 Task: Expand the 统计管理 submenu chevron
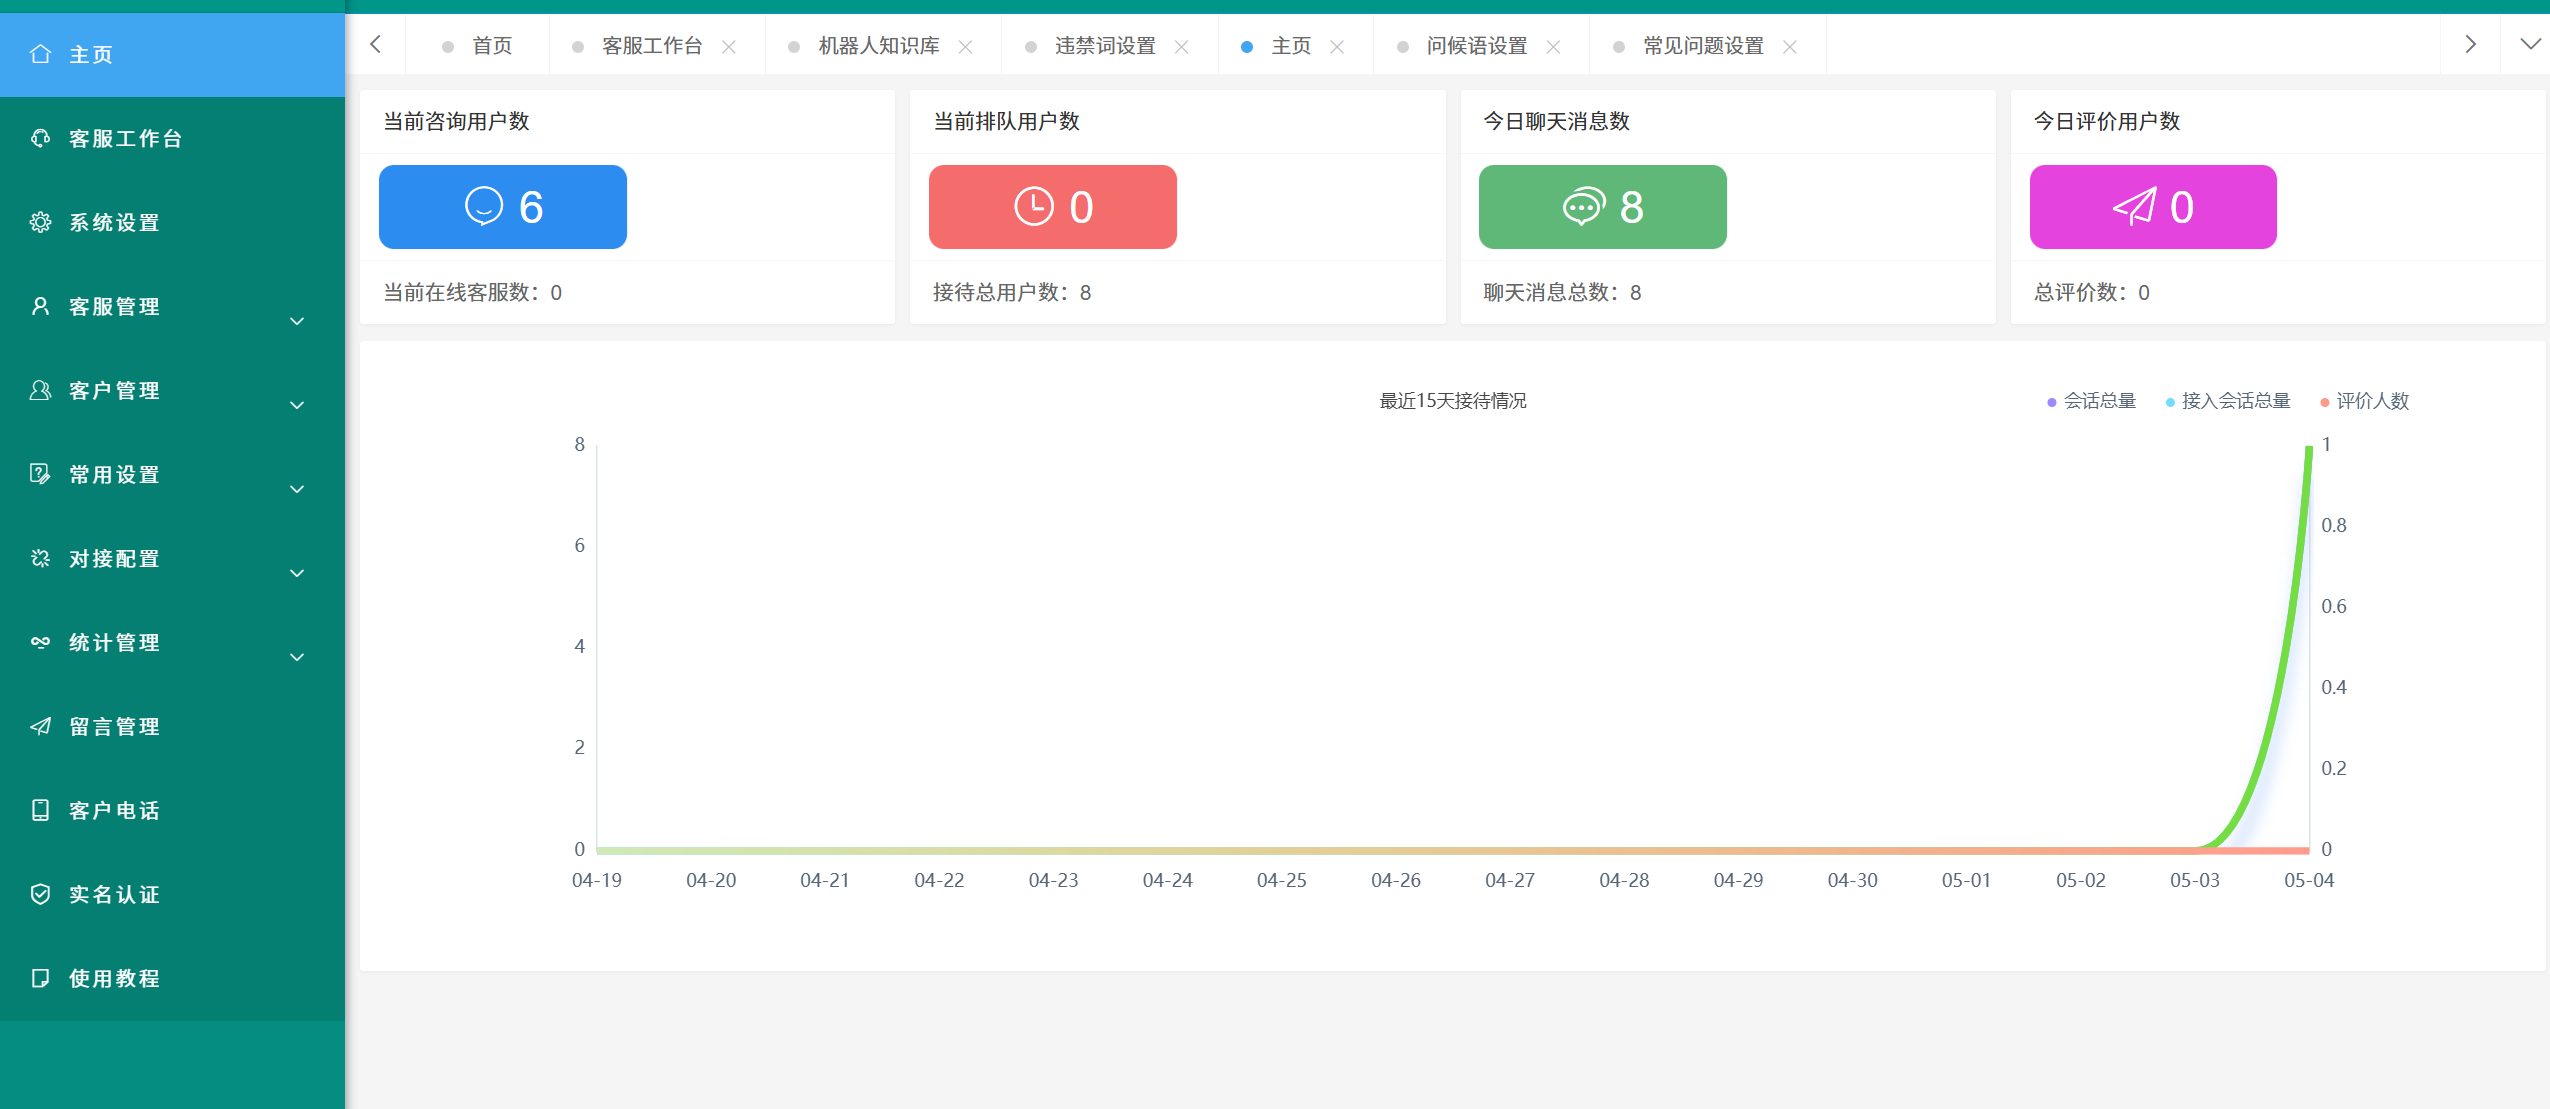(297, 657)
